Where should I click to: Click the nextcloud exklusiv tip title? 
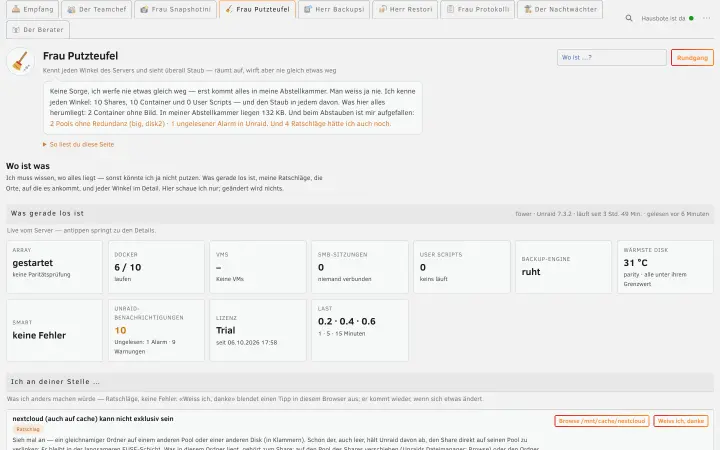click(x=93, y=419)
